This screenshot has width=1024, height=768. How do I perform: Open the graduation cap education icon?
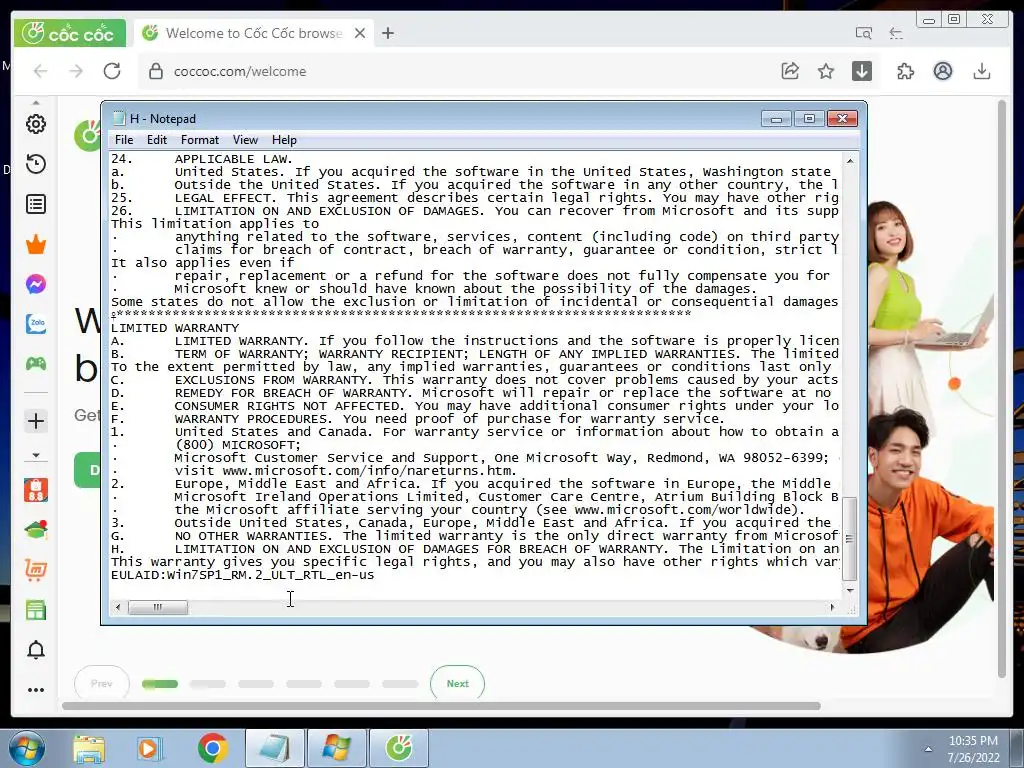pyautogui.click(x=36, y=530)
